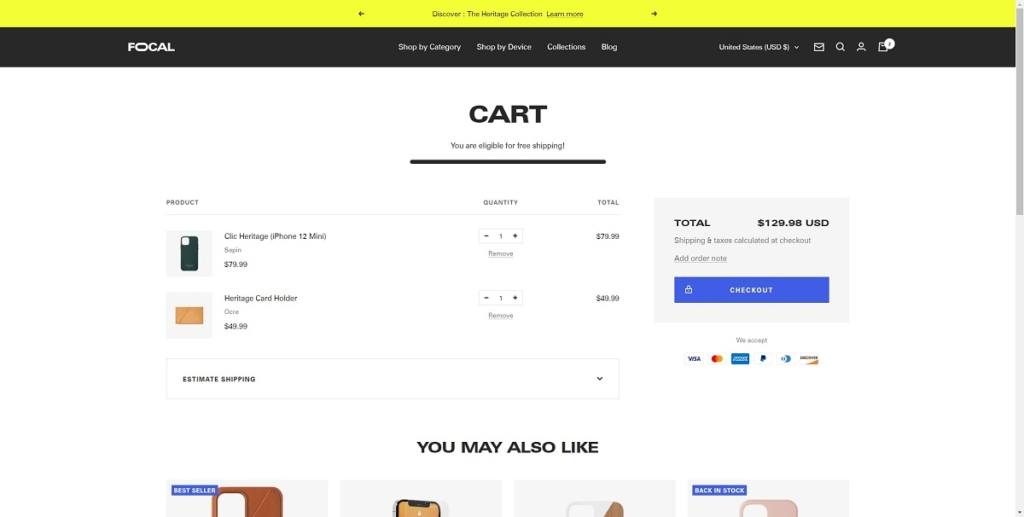The height and width of the screenshot is (517, 1024).
Task: Decrease Clic Heritage quantity with minus
Action: pos(486,236)
